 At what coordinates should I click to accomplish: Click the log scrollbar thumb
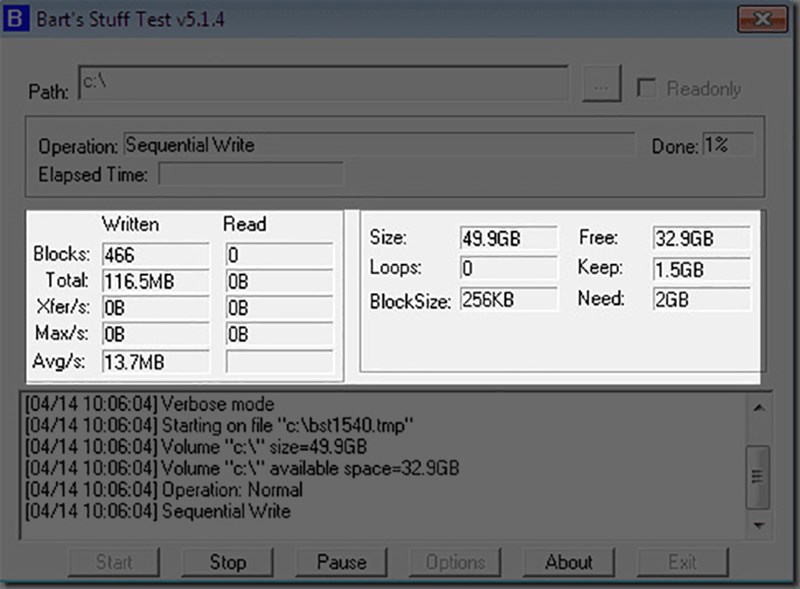pos(758,477)
